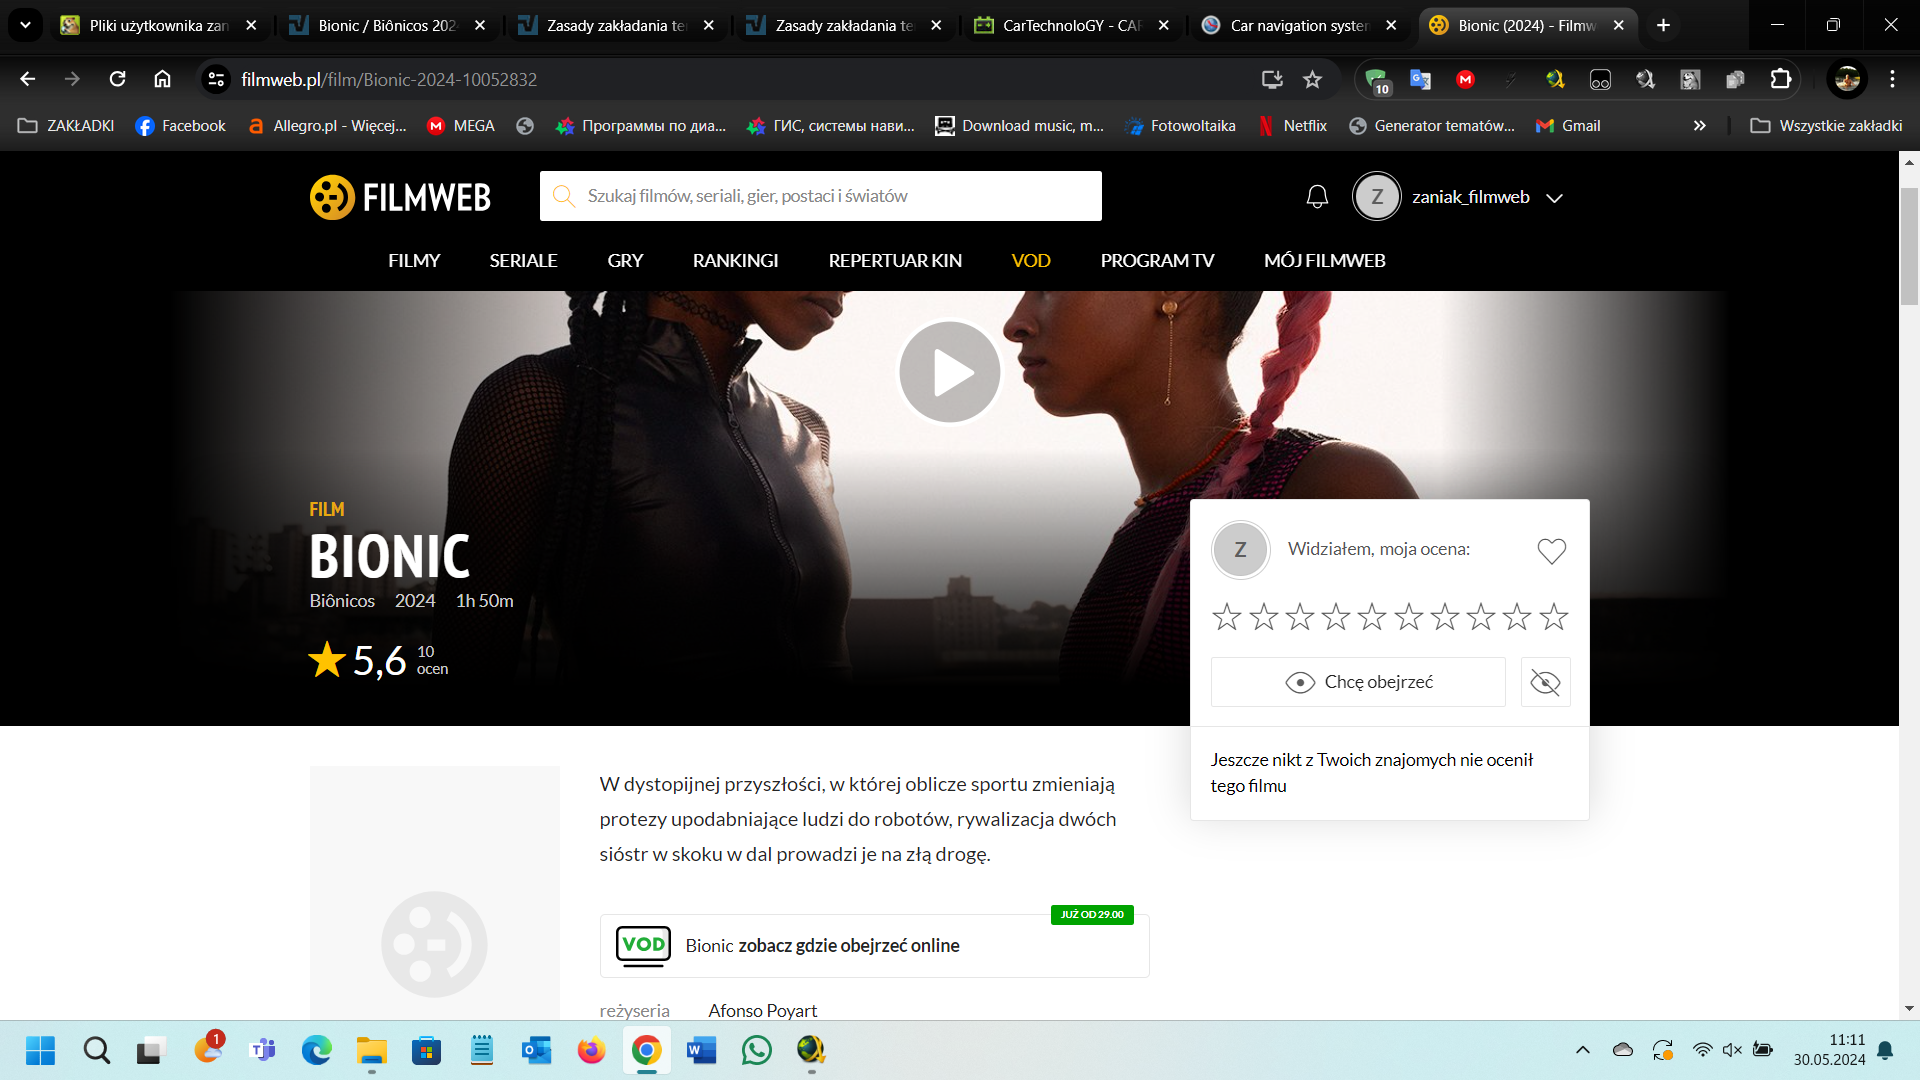
Task: Close the Bionic (2024) Filmweb tab
Action: (1618, 26)
